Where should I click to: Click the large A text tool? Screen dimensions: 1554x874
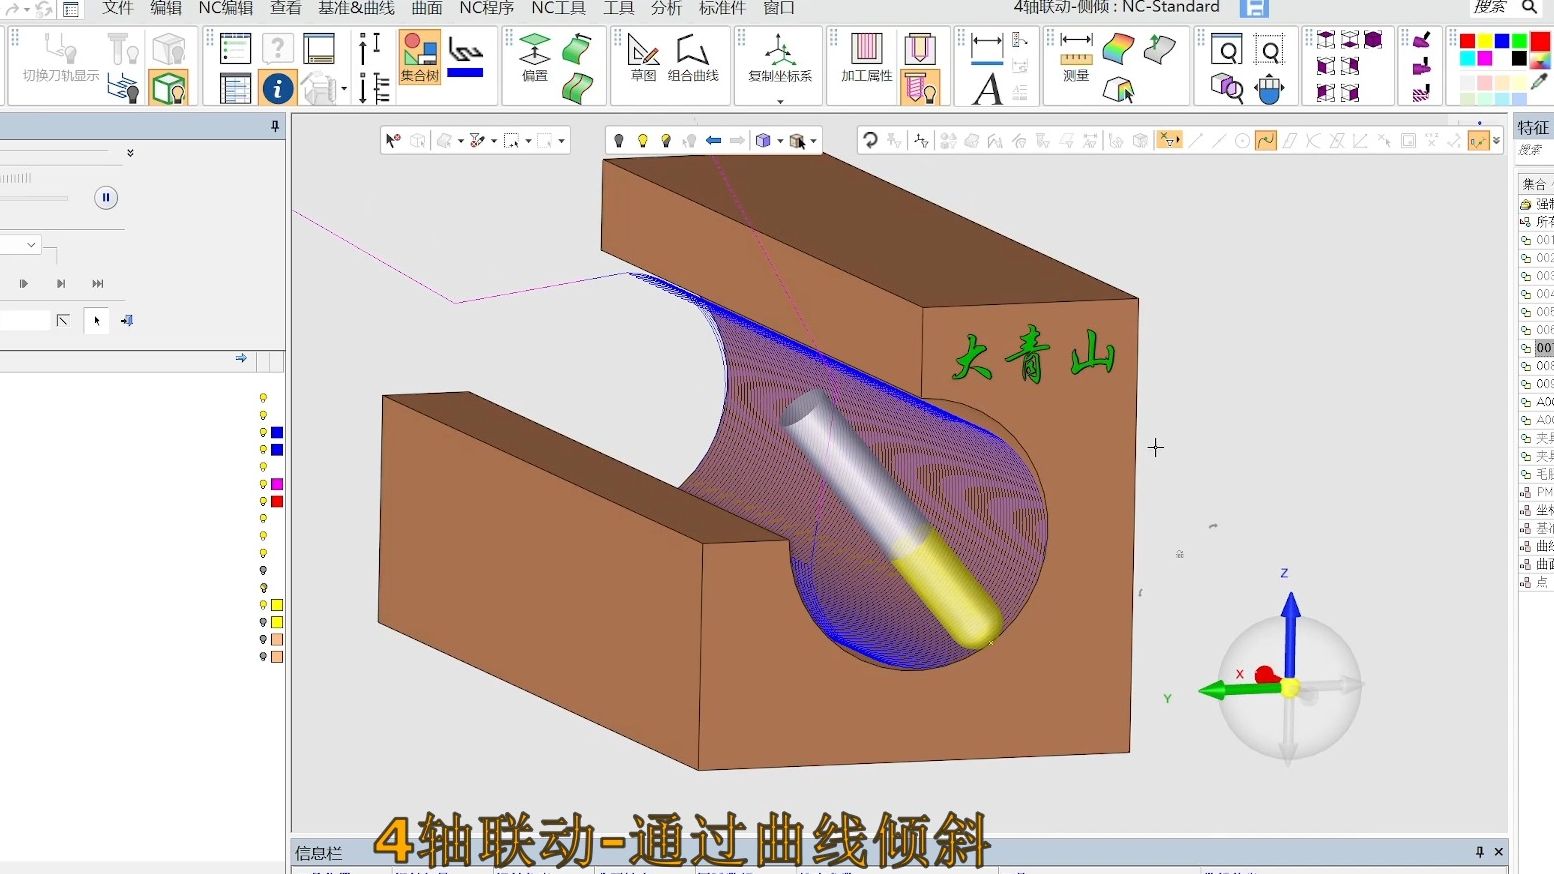click(987, 89)
